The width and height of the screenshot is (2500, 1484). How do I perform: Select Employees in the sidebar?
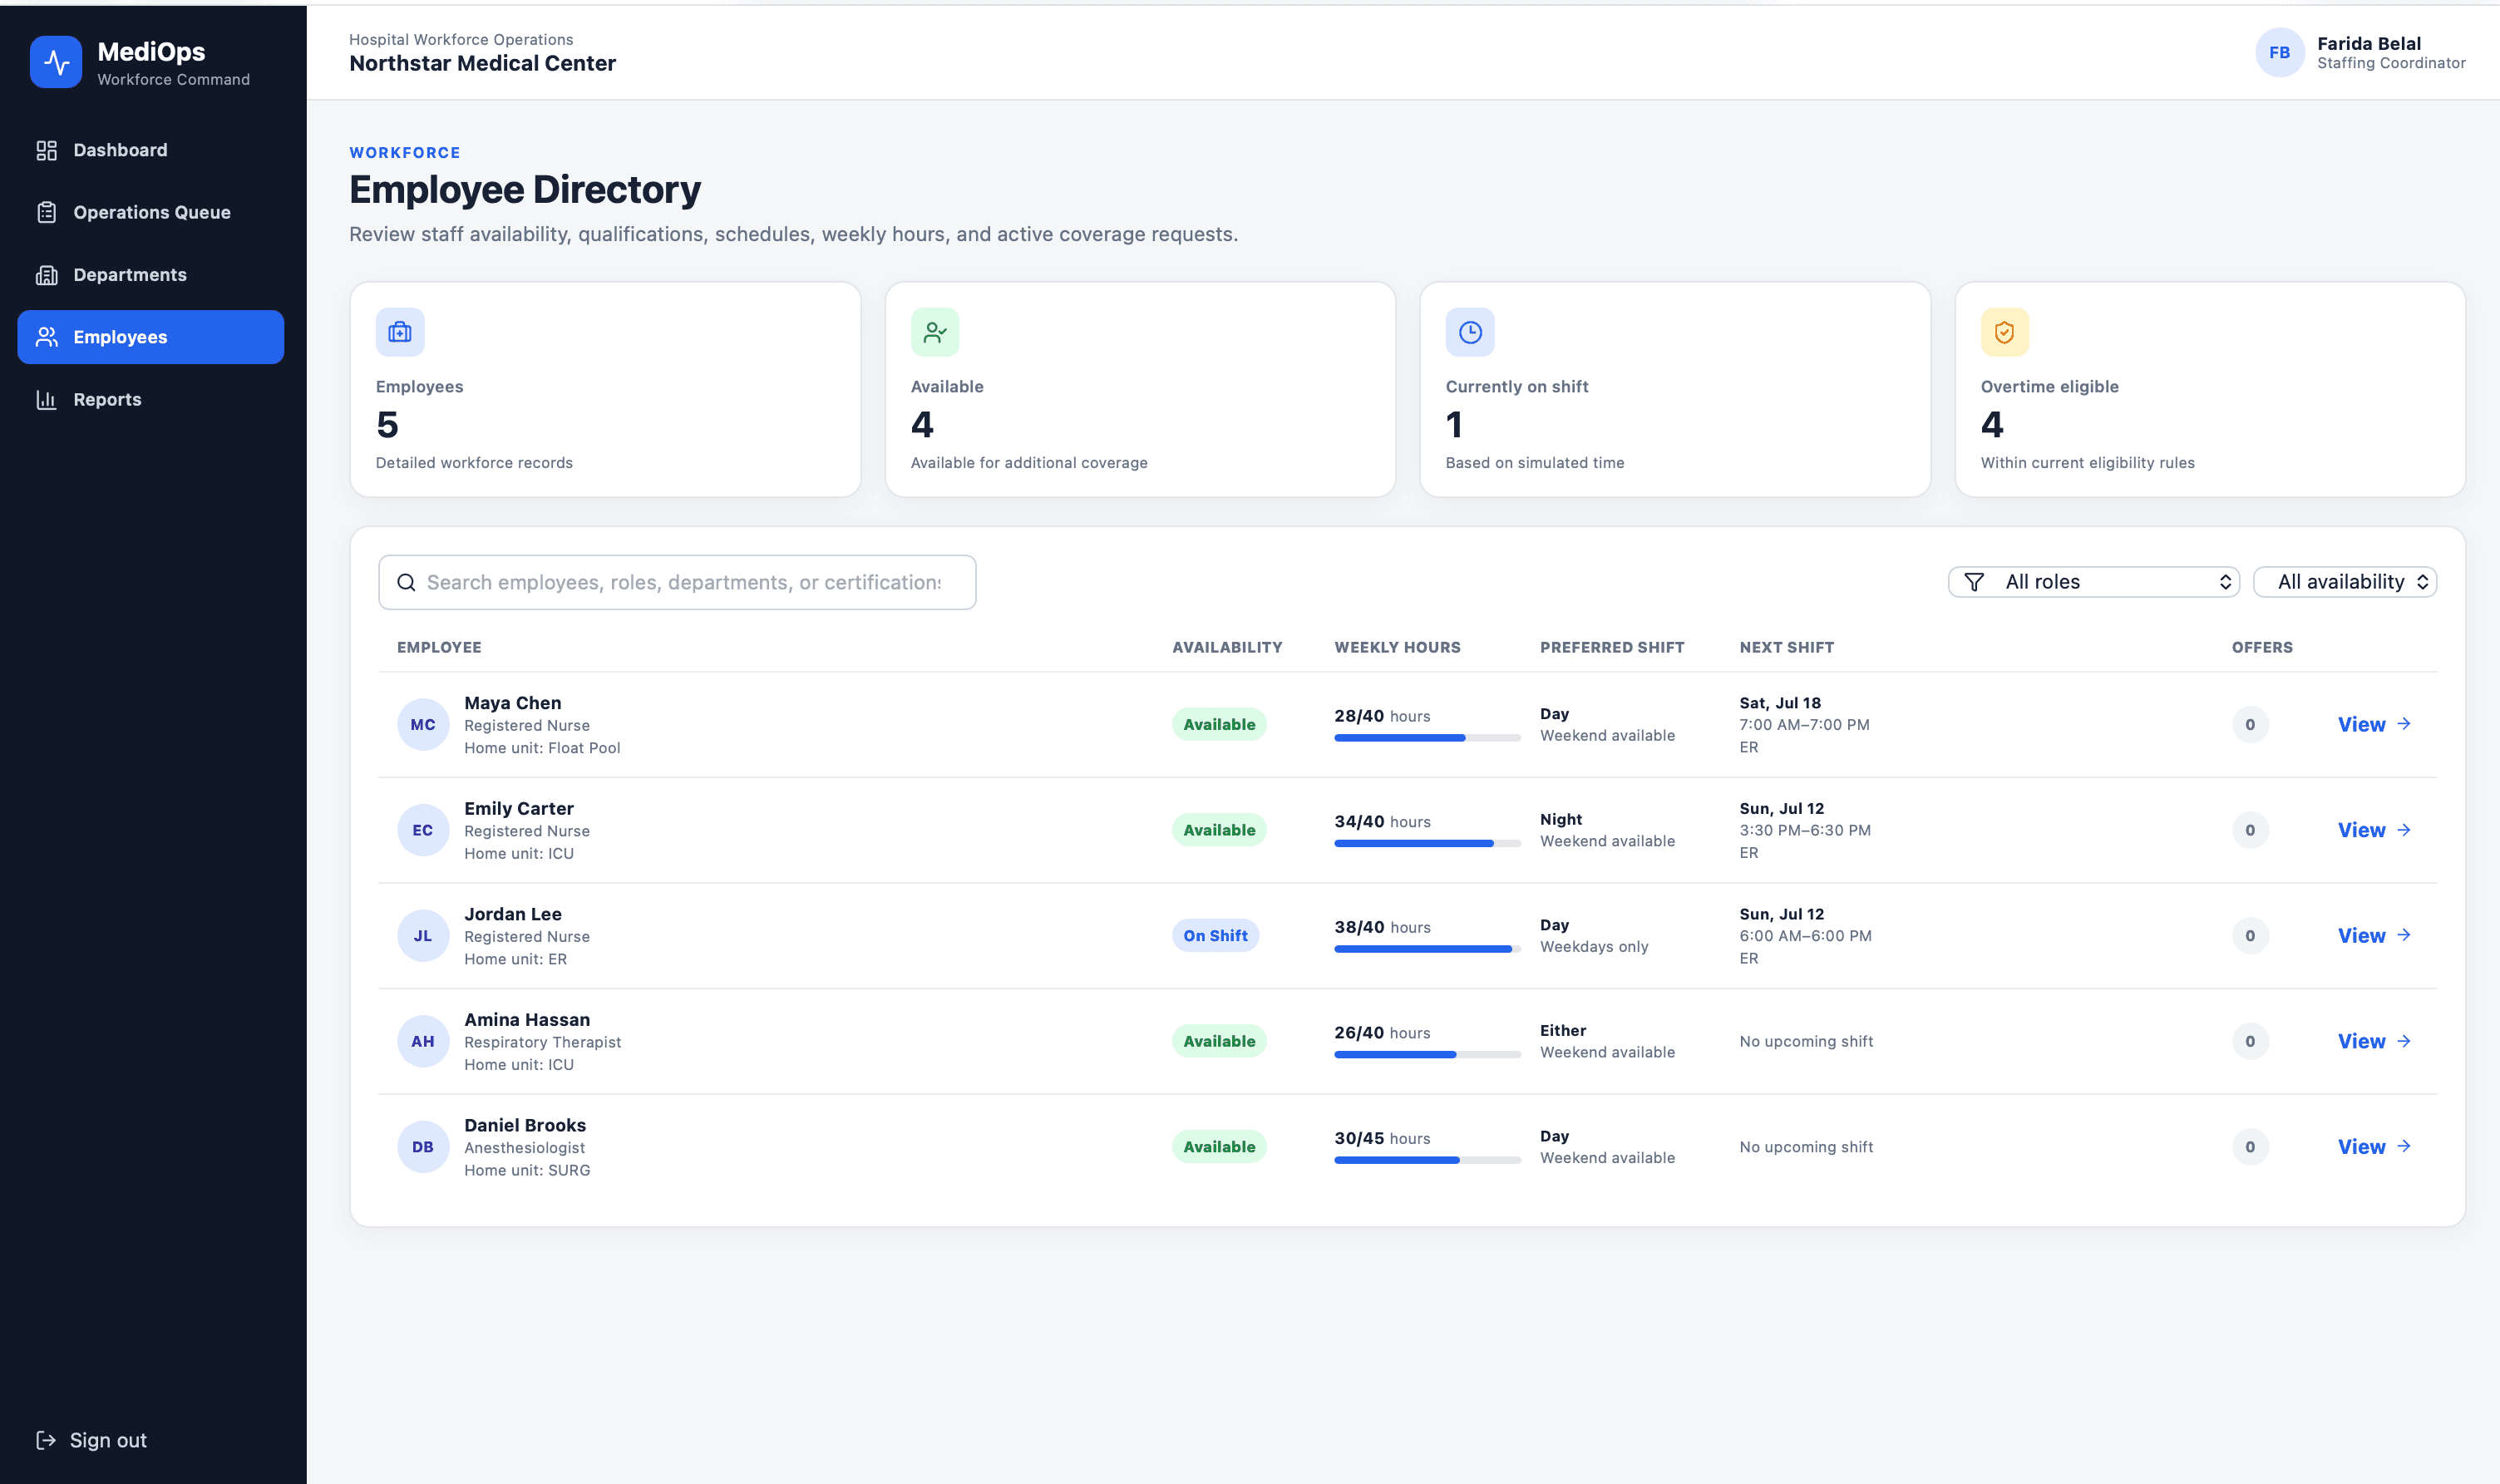coord(151,337)
